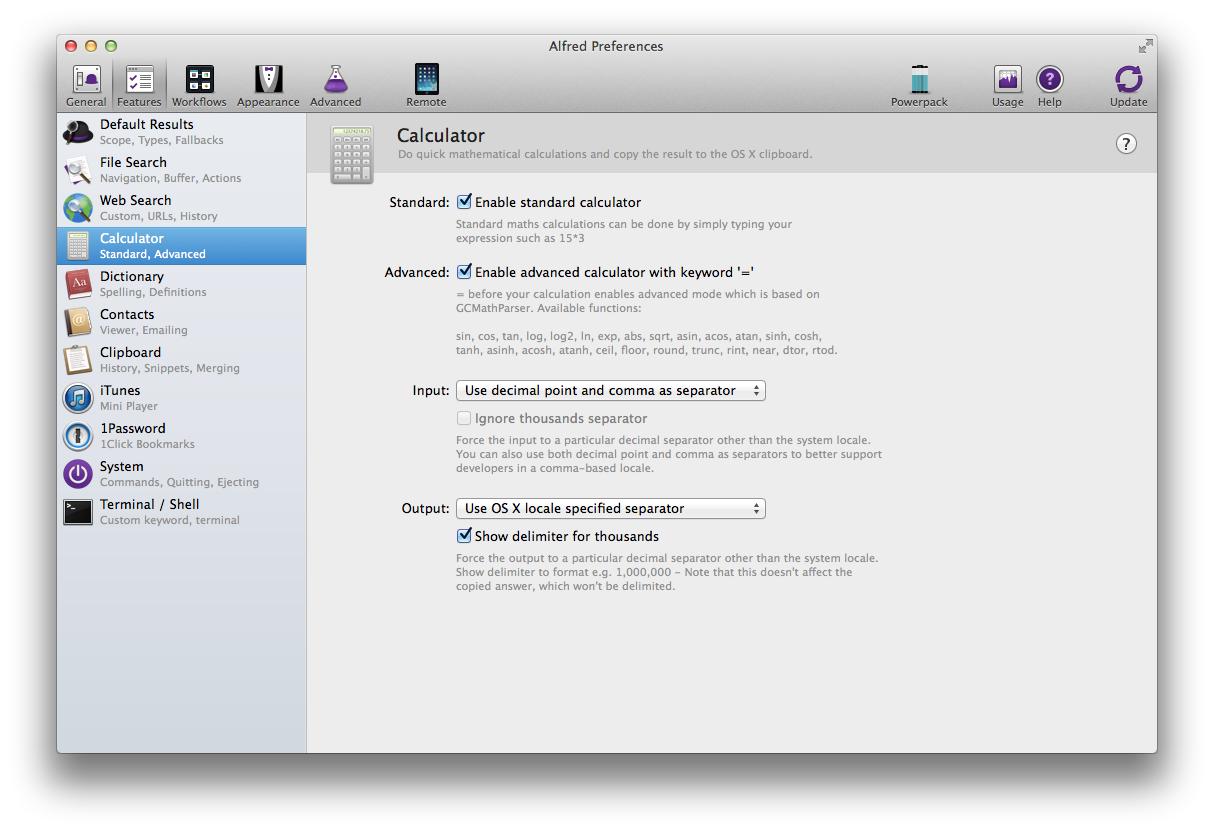
Task: Click the 'Alfred Preferences' window title
Action: point(606,46)
